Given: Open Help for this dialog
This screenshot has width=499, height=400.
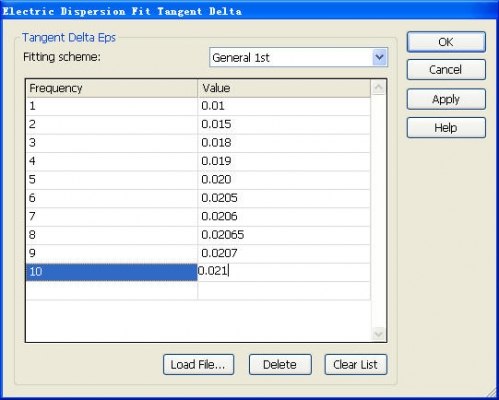Looking at the screenshot, I should click(446, 128).
